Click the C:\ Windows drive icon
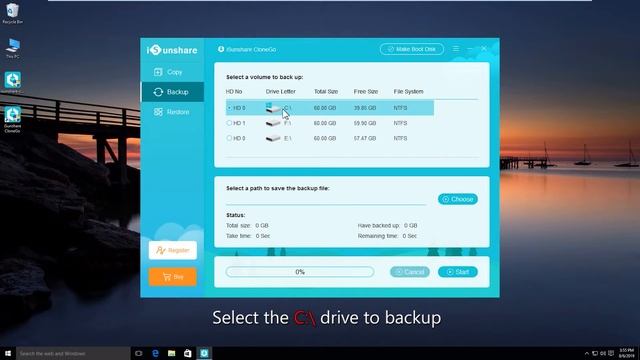This screenshot has height=360, width=640. (x=273, y=108)
